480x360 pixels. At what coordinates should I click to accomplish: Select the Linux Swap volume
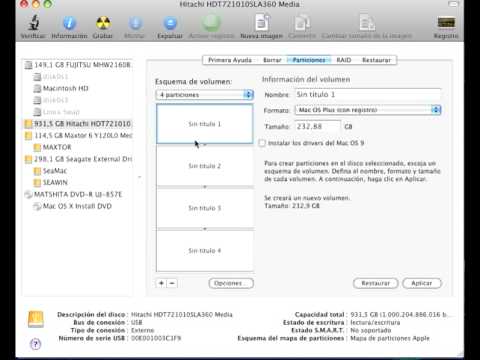coord(57,112)
